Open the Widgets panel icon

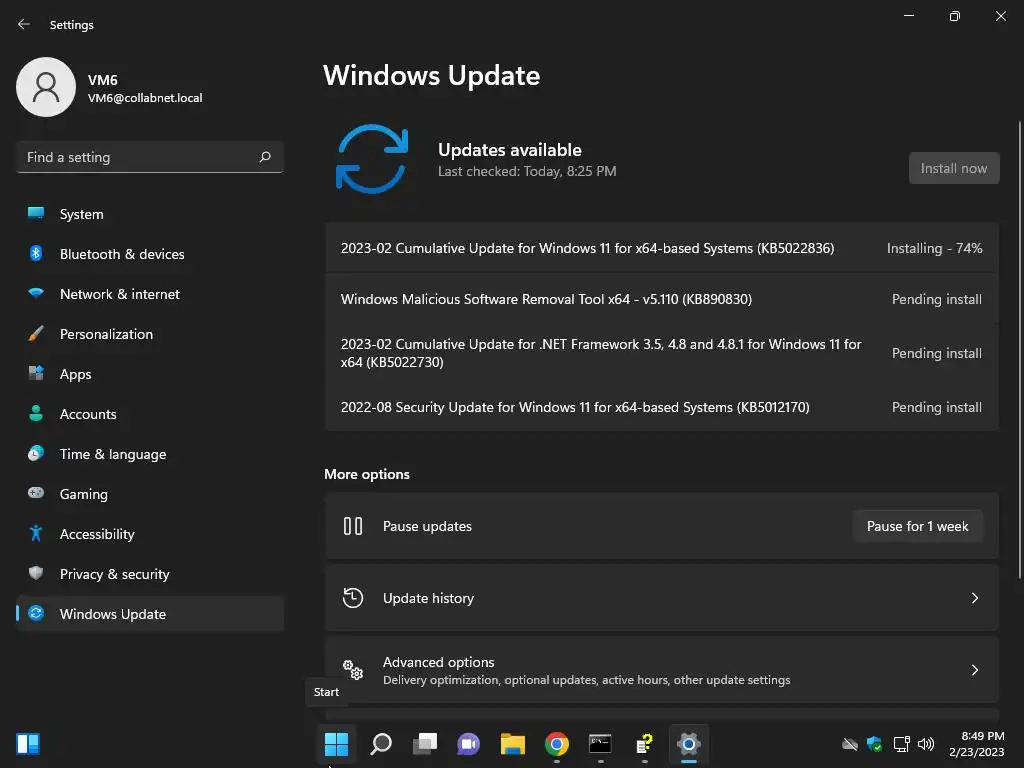coord(27,744)
